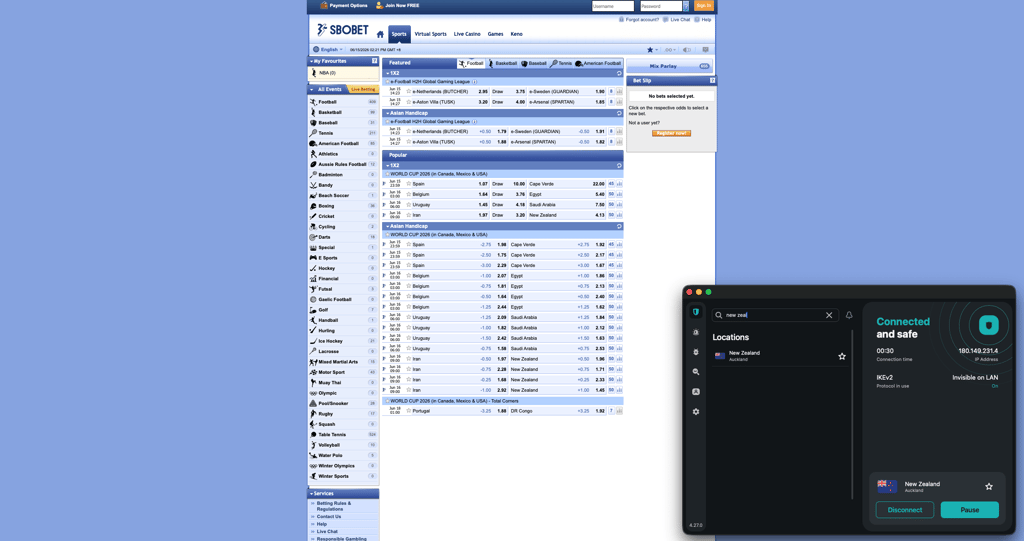Open the Bet Slip help icon

tap(712, 80)
